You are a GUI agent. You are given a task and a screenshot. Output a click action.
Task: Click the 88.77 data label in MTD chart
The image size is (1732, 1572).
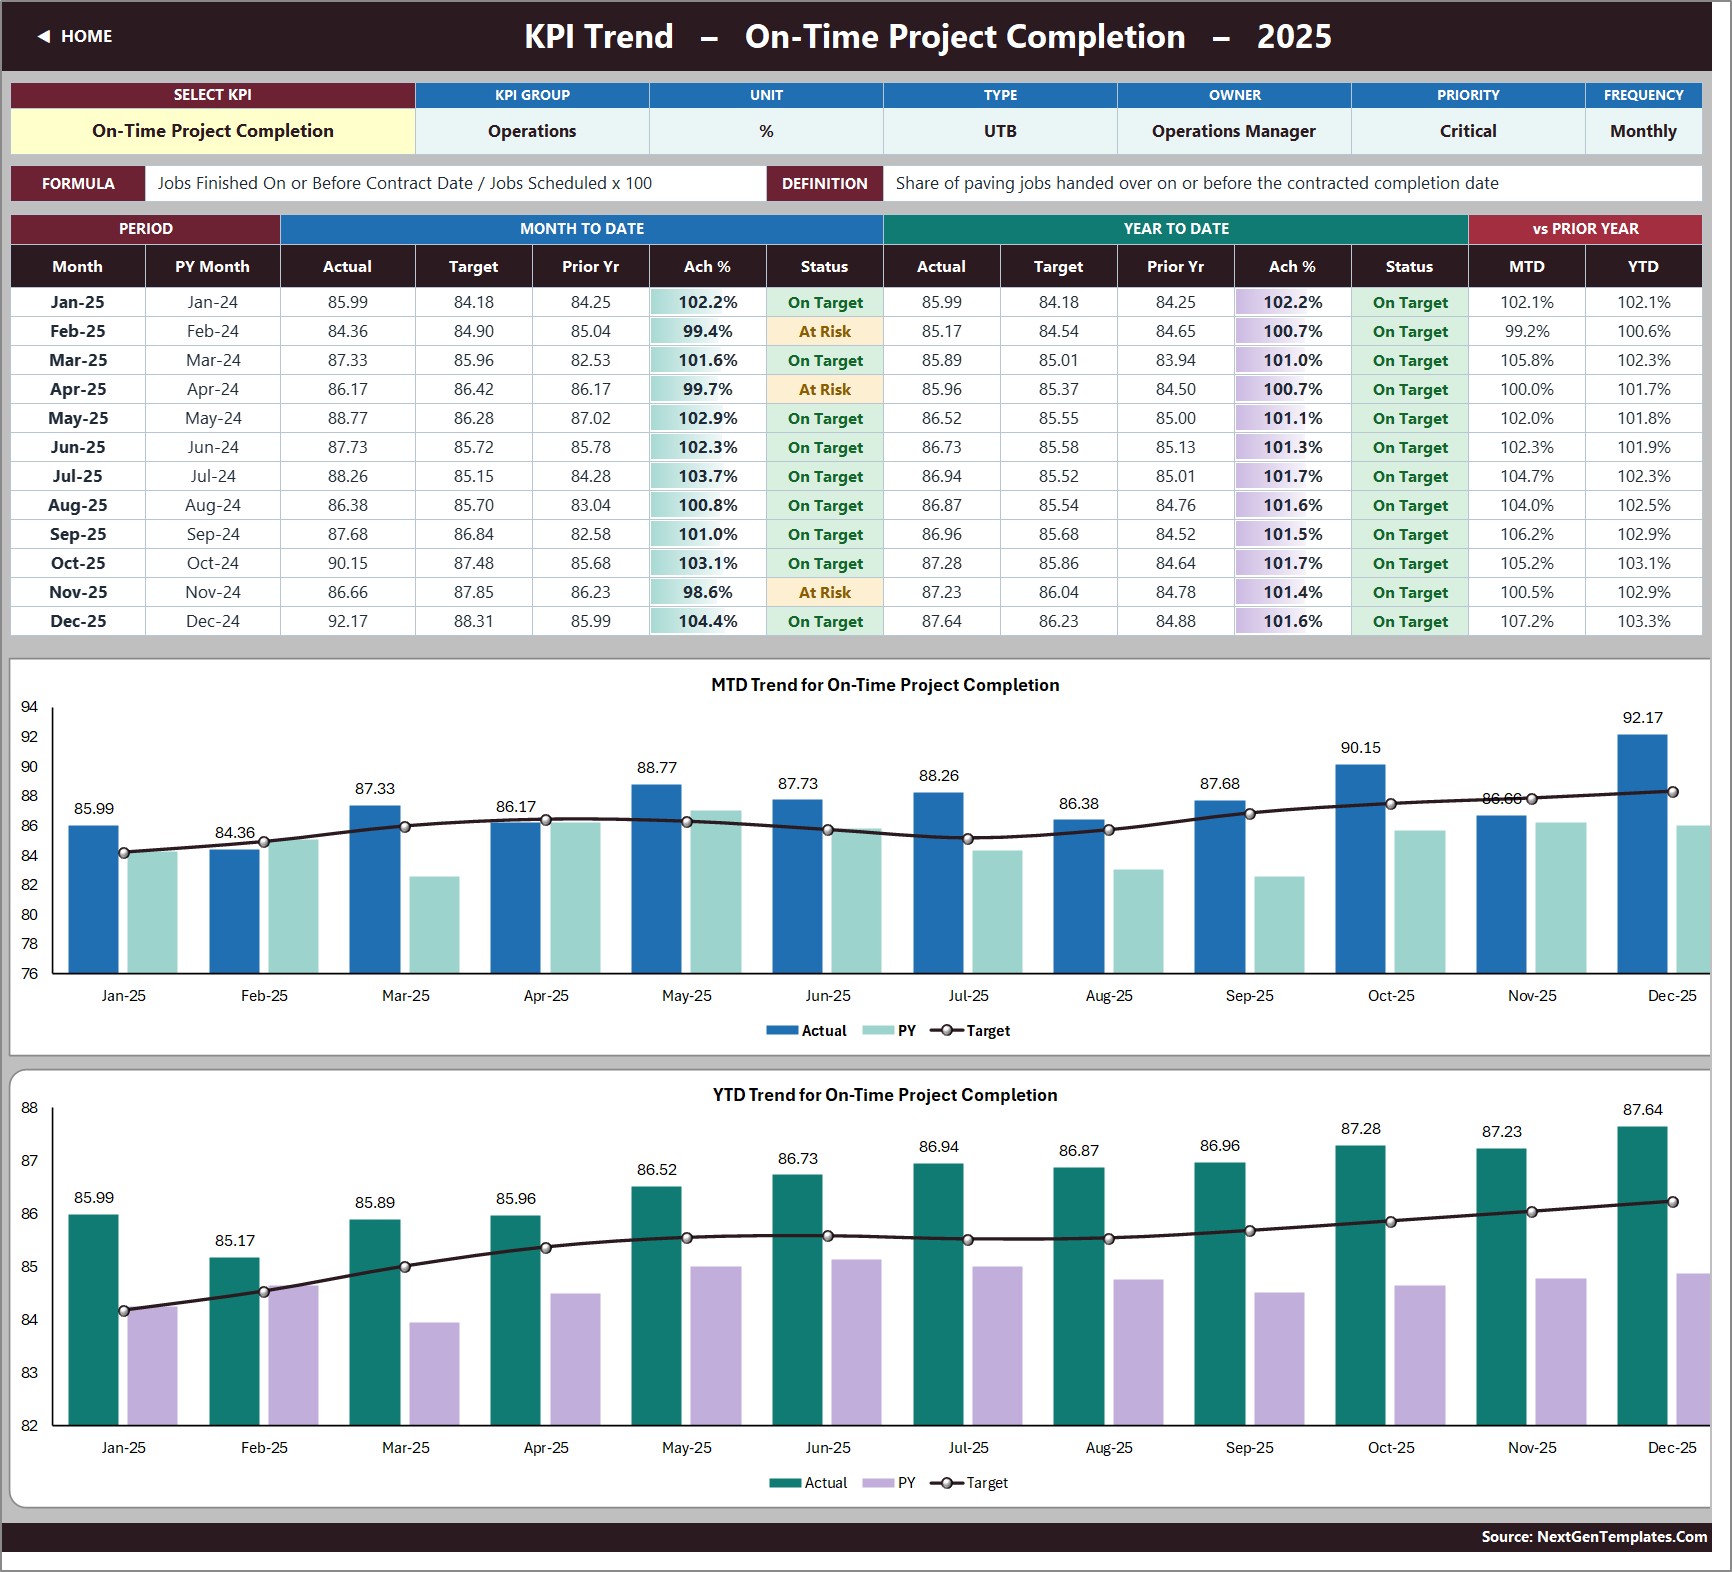point(657,768)
